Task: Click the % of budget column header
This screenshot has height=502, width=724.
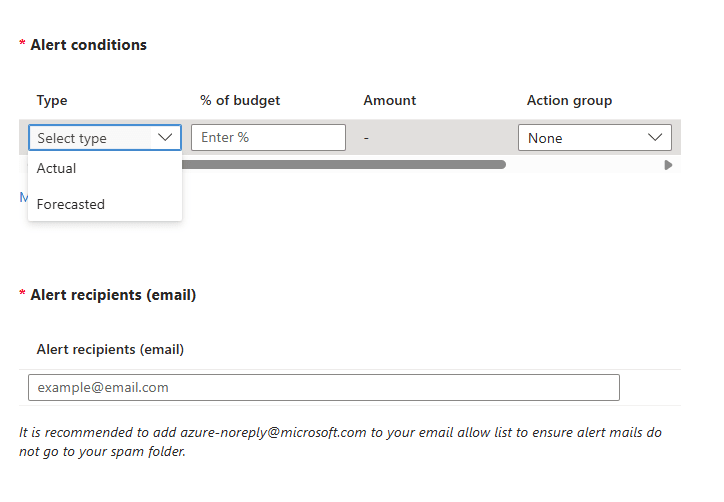Action: (x=240, y=100)
